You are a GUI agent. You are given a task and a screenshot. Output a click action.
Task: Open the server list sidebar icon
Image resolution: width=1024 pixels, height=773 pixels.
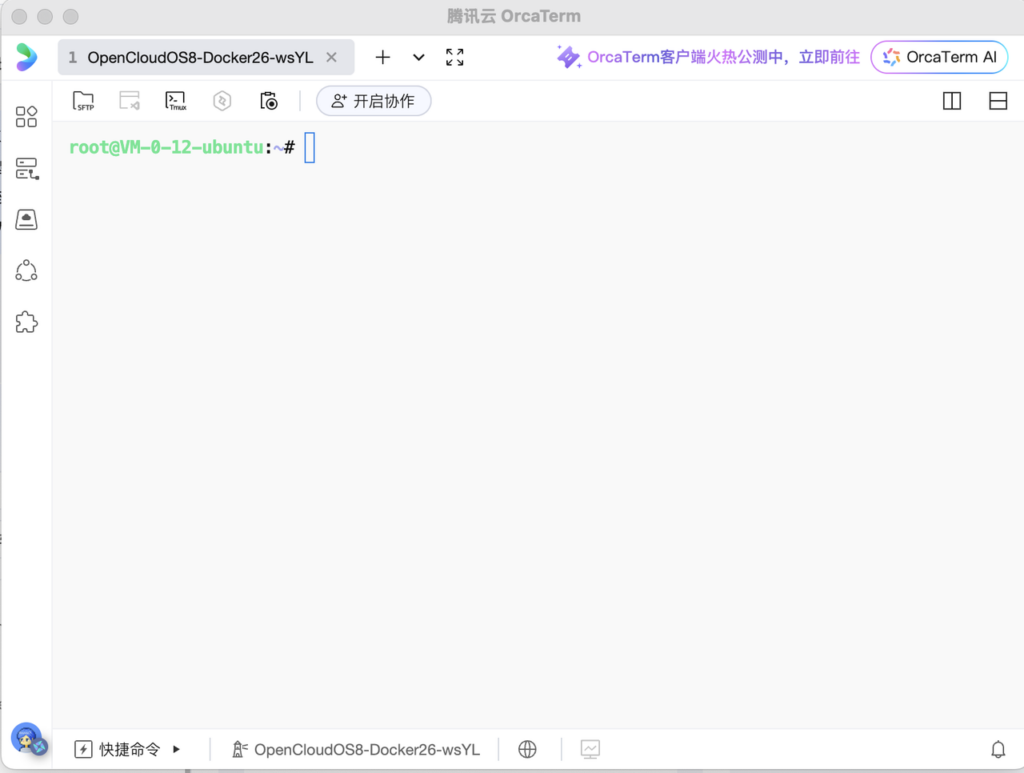click(27, 168)
